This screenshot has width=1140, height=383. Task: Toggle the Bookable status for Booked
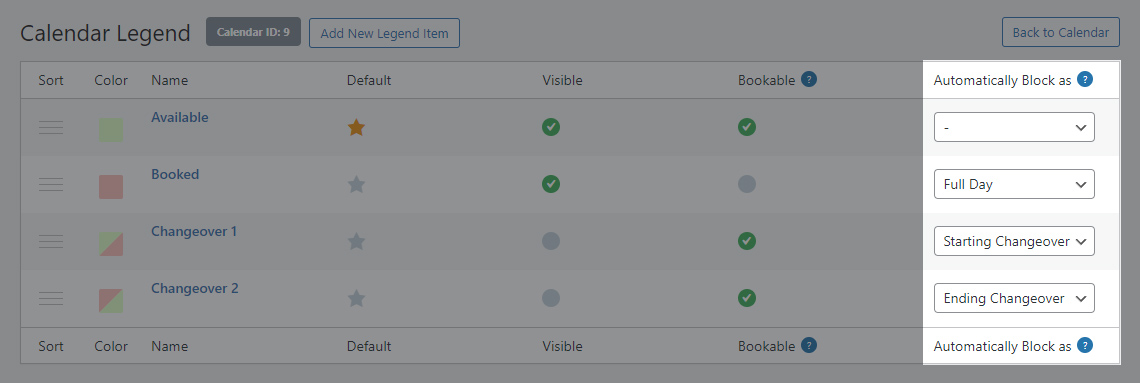(747, 184)
